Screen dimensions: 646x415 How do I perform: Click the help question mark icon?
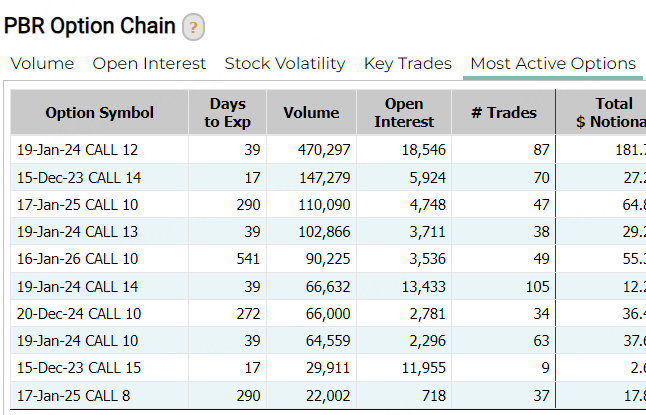point(194,27)
